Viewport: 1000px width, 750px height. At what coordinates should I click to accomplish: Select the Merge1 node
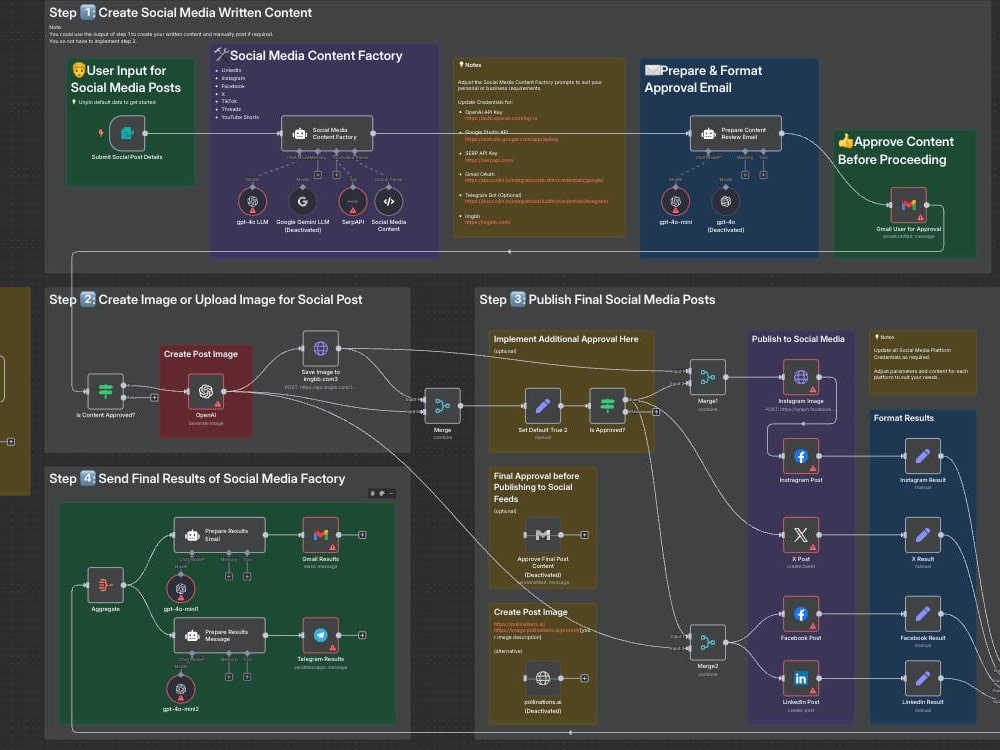click(708, 377)
